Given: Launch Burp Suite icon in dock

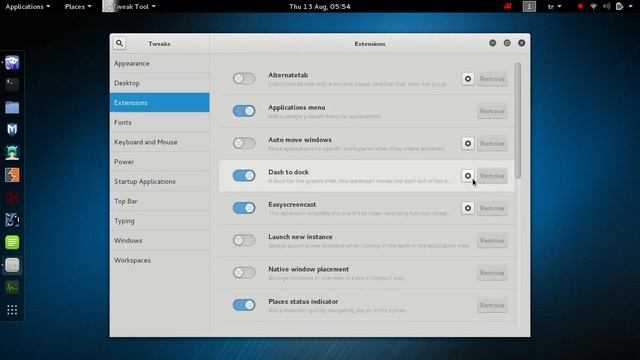Looking at the screenshot, I should 12,175.
